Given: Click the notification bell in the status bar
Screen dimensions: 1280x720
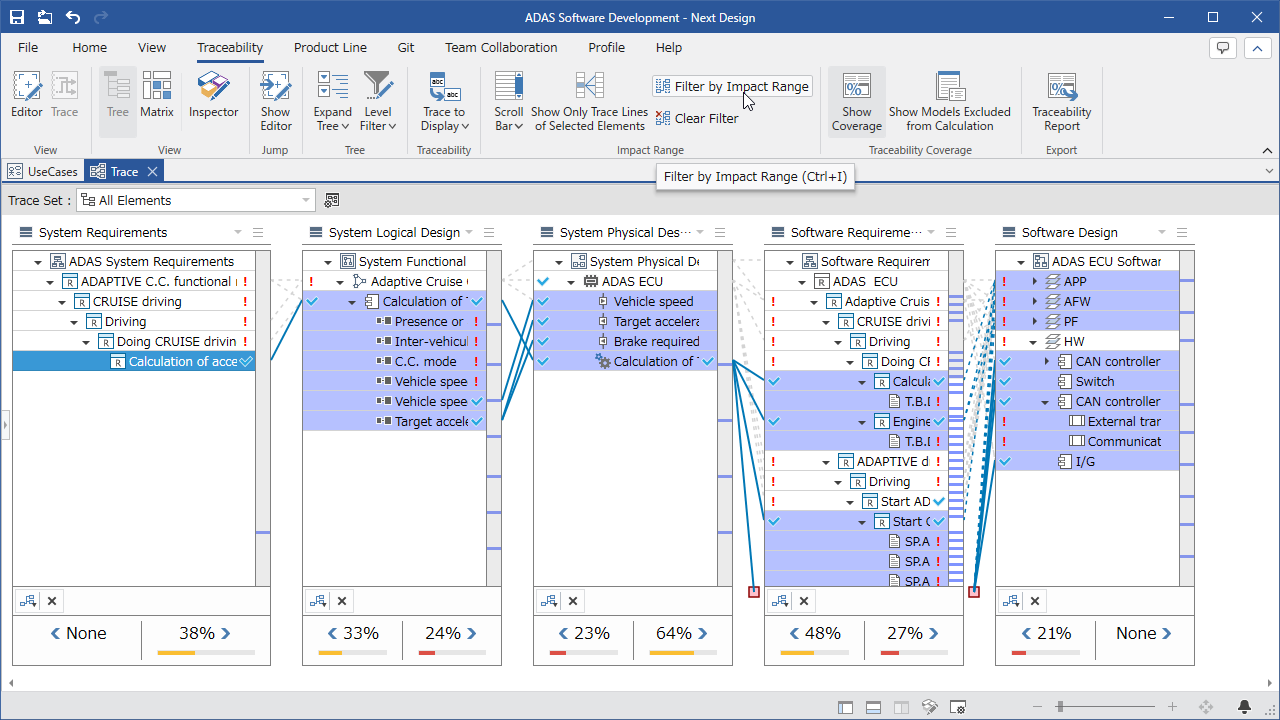Looking at the screenshot, I should [1243, 705].
